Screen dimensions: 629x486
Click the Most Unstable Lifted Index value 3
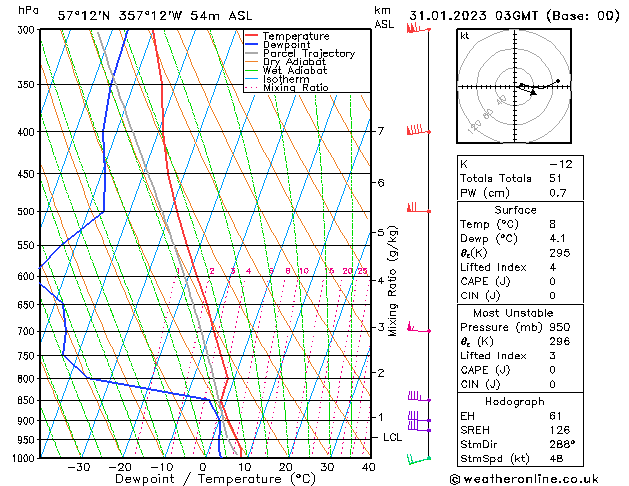[553, 356]
